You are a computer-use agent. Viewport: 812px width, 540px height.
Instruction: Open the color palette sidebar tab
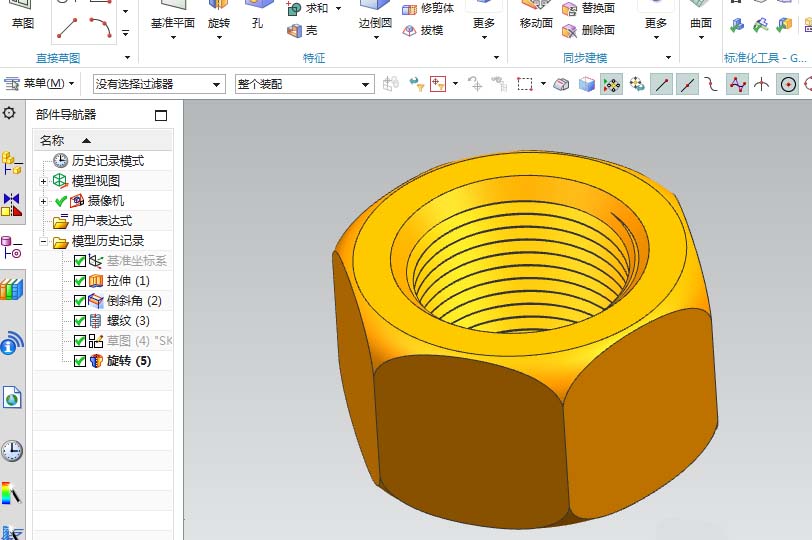[11, 493]
